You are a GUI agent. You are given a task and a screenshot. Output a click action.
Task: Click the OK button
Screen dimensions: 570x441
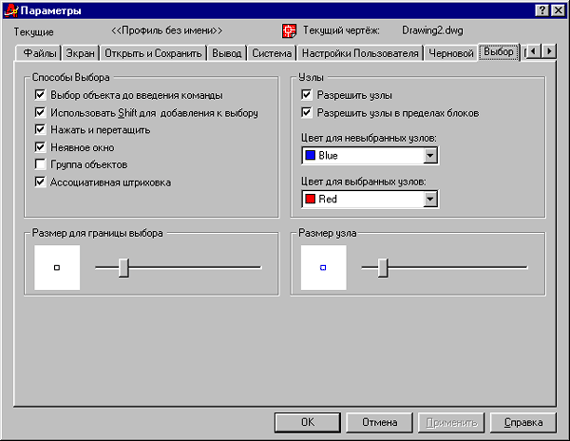click(308, 422)
